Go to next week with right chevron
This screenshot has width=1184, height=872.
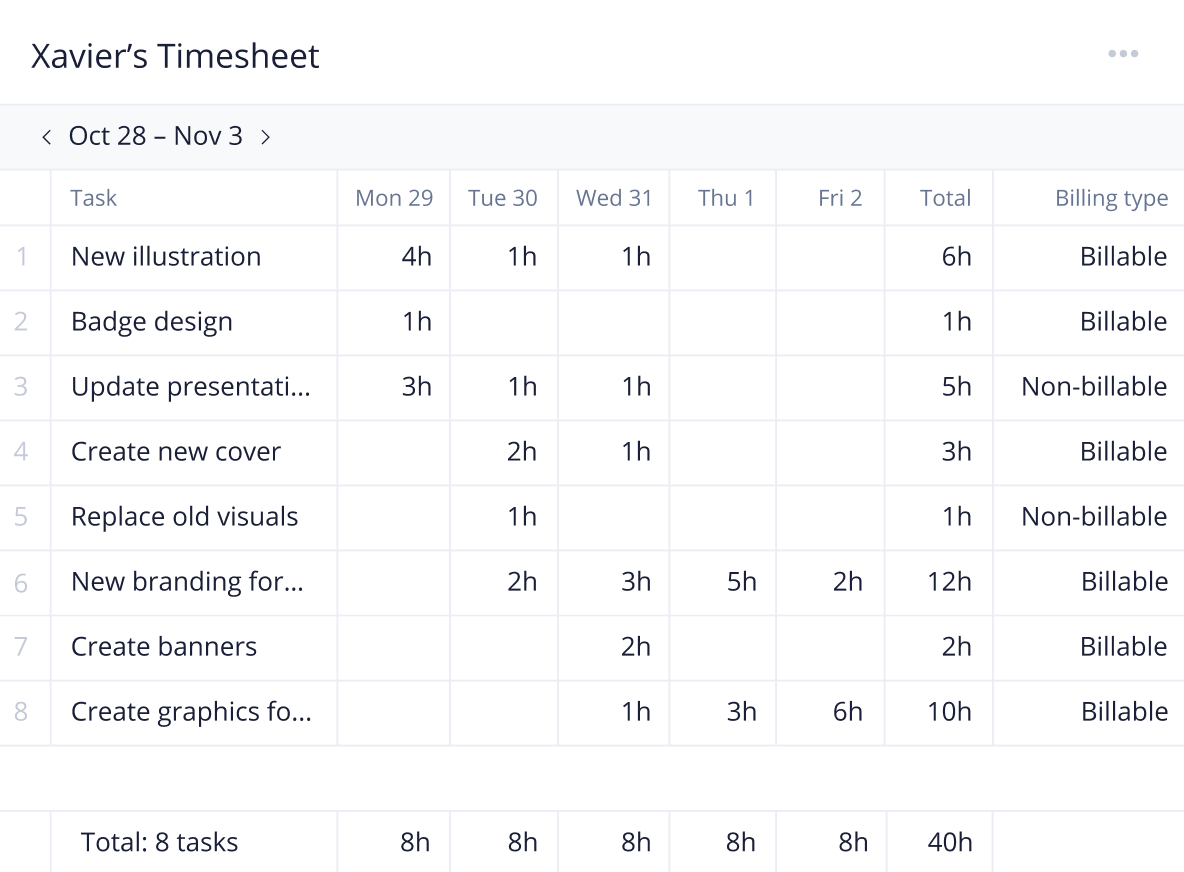tap(265, 137)
